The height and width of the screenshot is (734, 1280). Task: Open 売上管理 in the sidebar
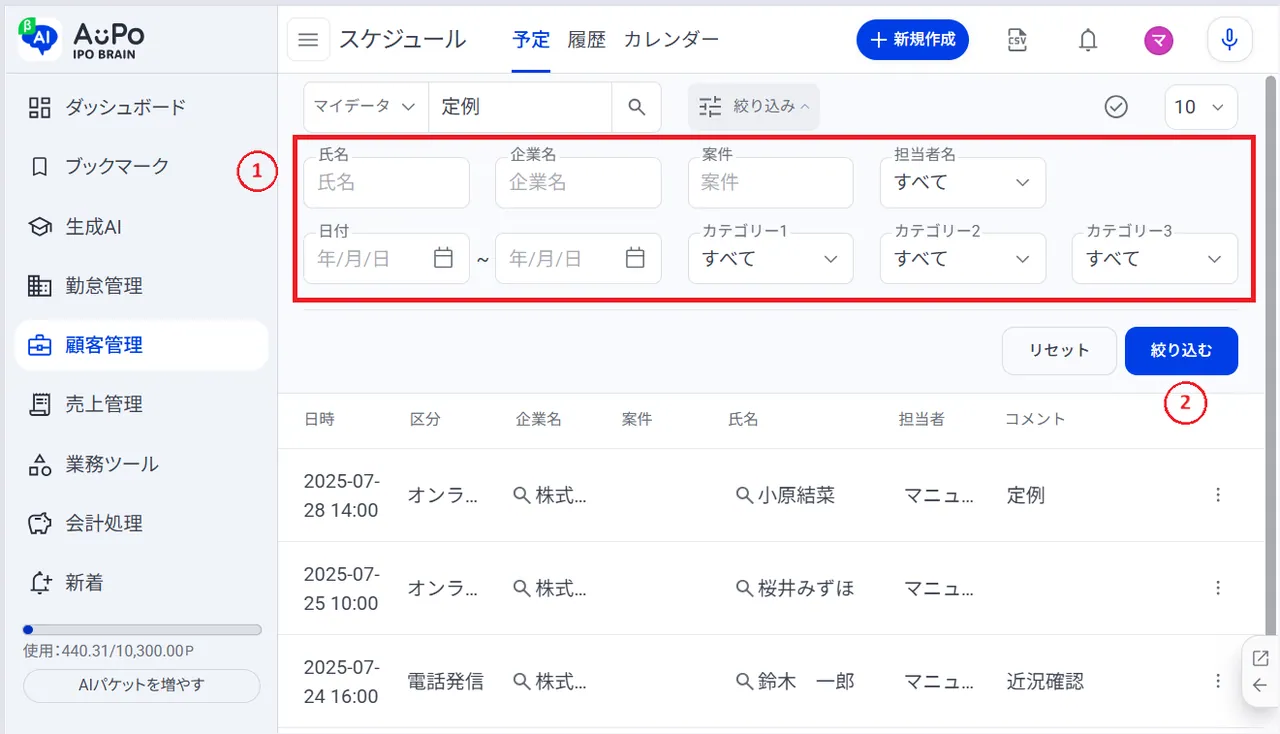point(141,404)
